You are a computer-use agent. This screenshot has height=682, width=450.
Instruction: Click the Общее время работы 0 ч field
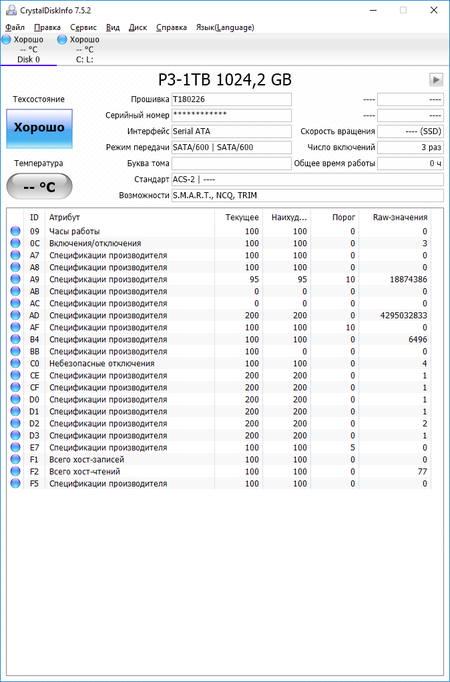click(x=410, y=164)
